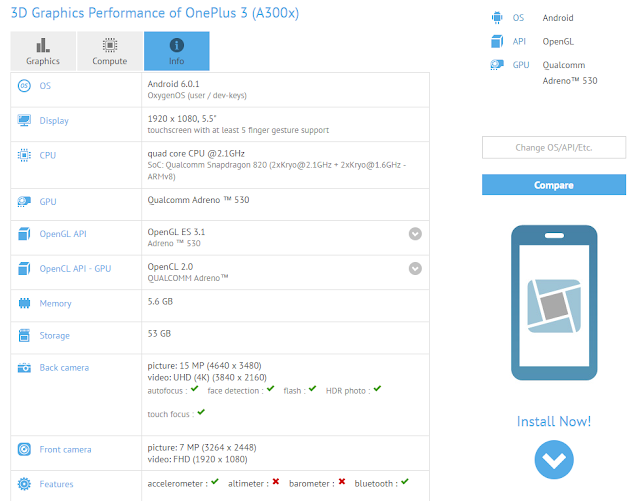Click the GPU row icon in table
Viewport: 640px width, 501px height.
[24, 202]
